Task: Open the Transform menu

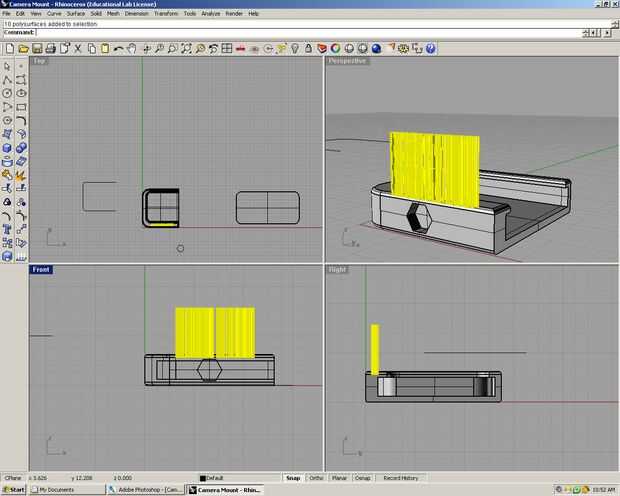Action: tap(166, 14)
